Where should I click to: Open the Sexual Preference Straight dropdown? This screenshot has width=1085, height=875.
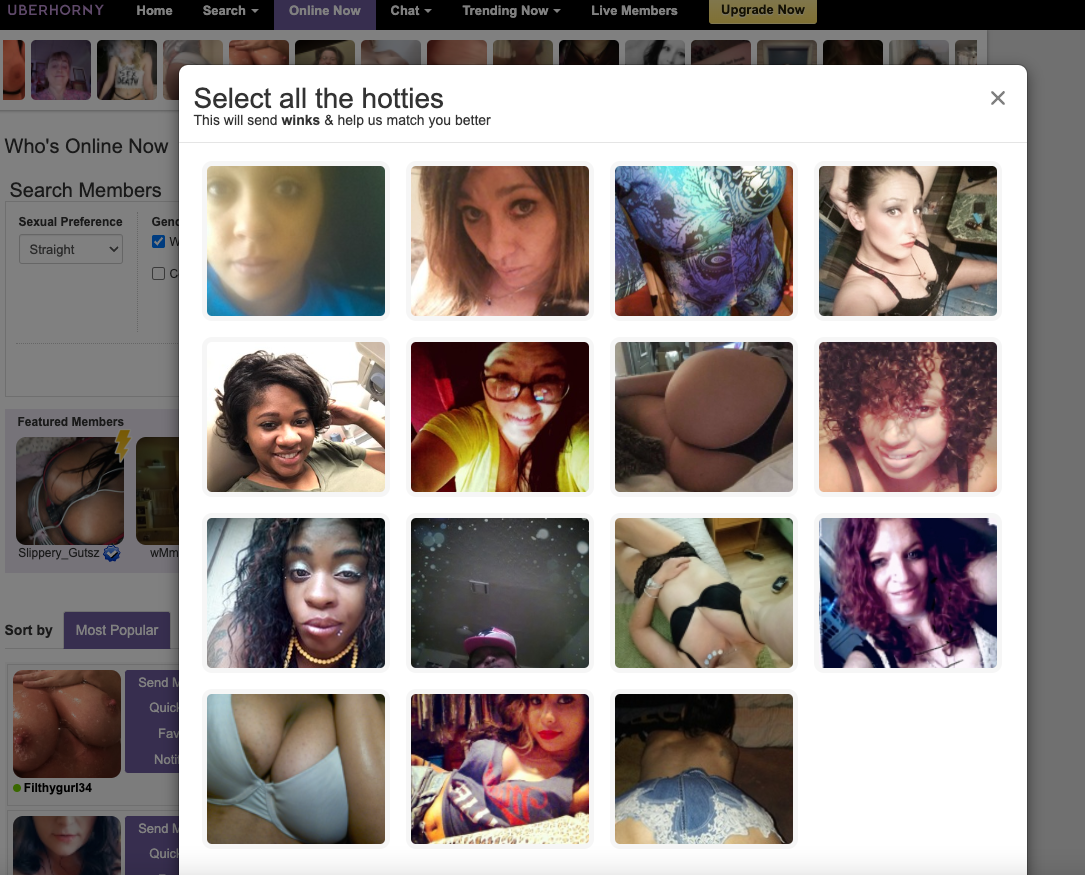71,249
